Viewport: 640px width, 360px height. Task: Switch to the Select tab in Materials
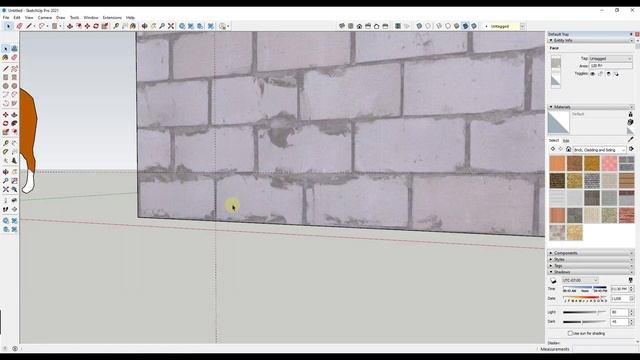click(554, 140)
